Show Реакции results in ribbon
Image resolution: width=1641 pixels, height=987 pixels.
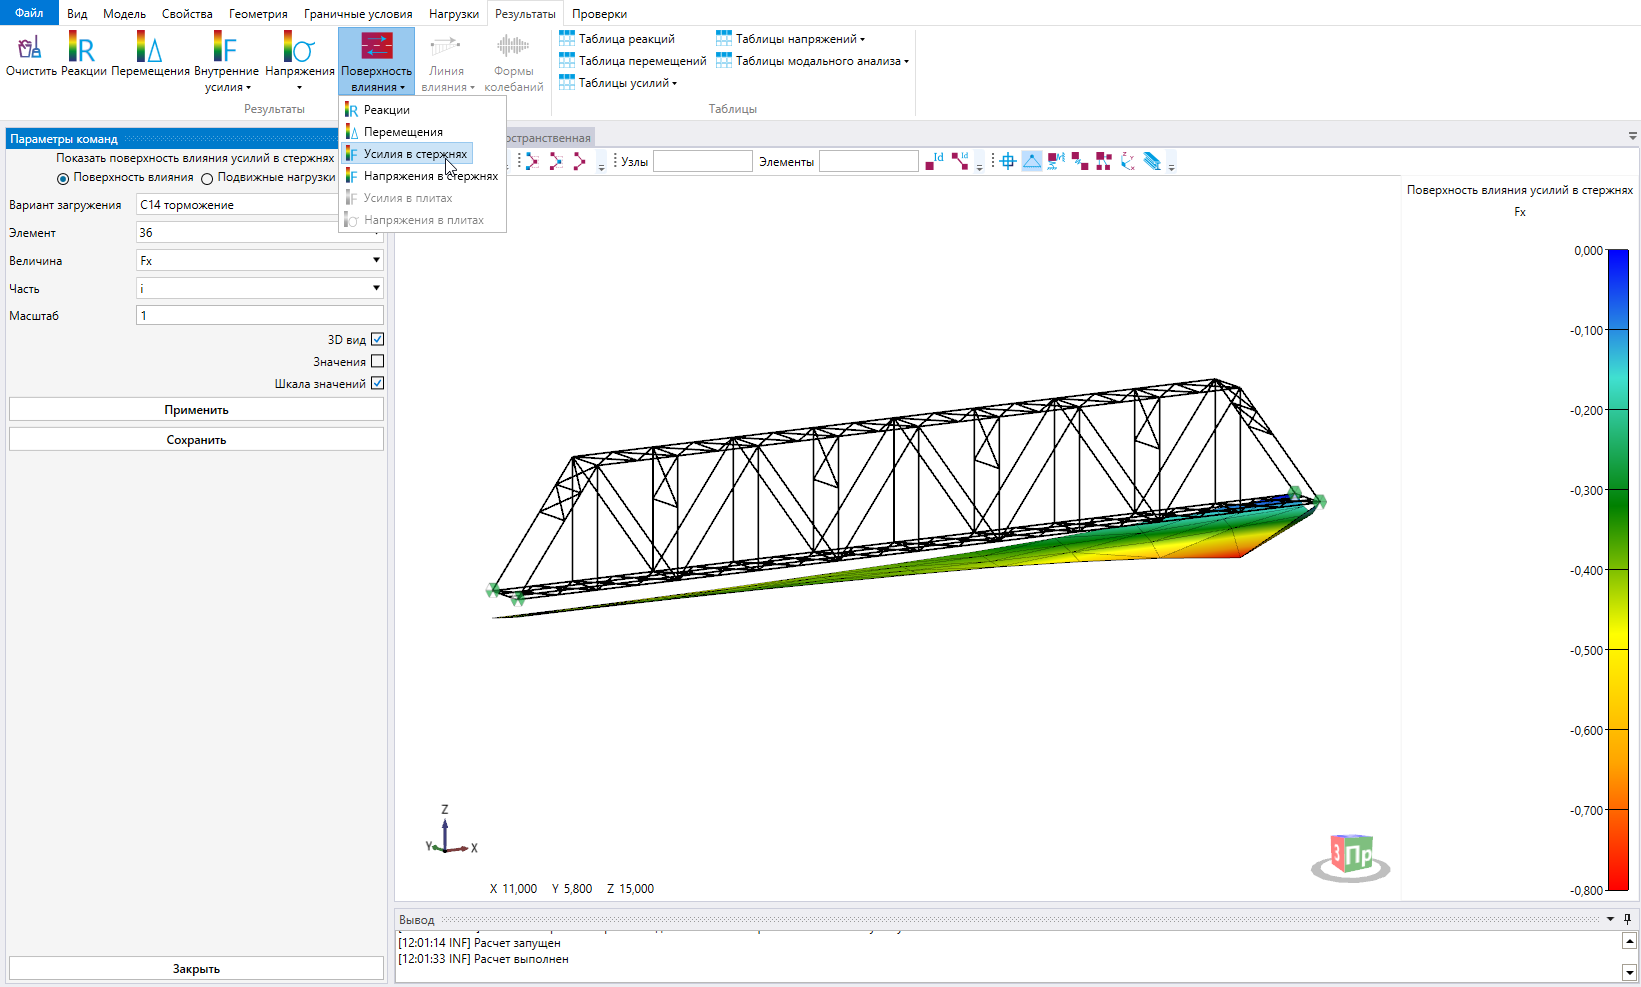[x=83, y=54]
